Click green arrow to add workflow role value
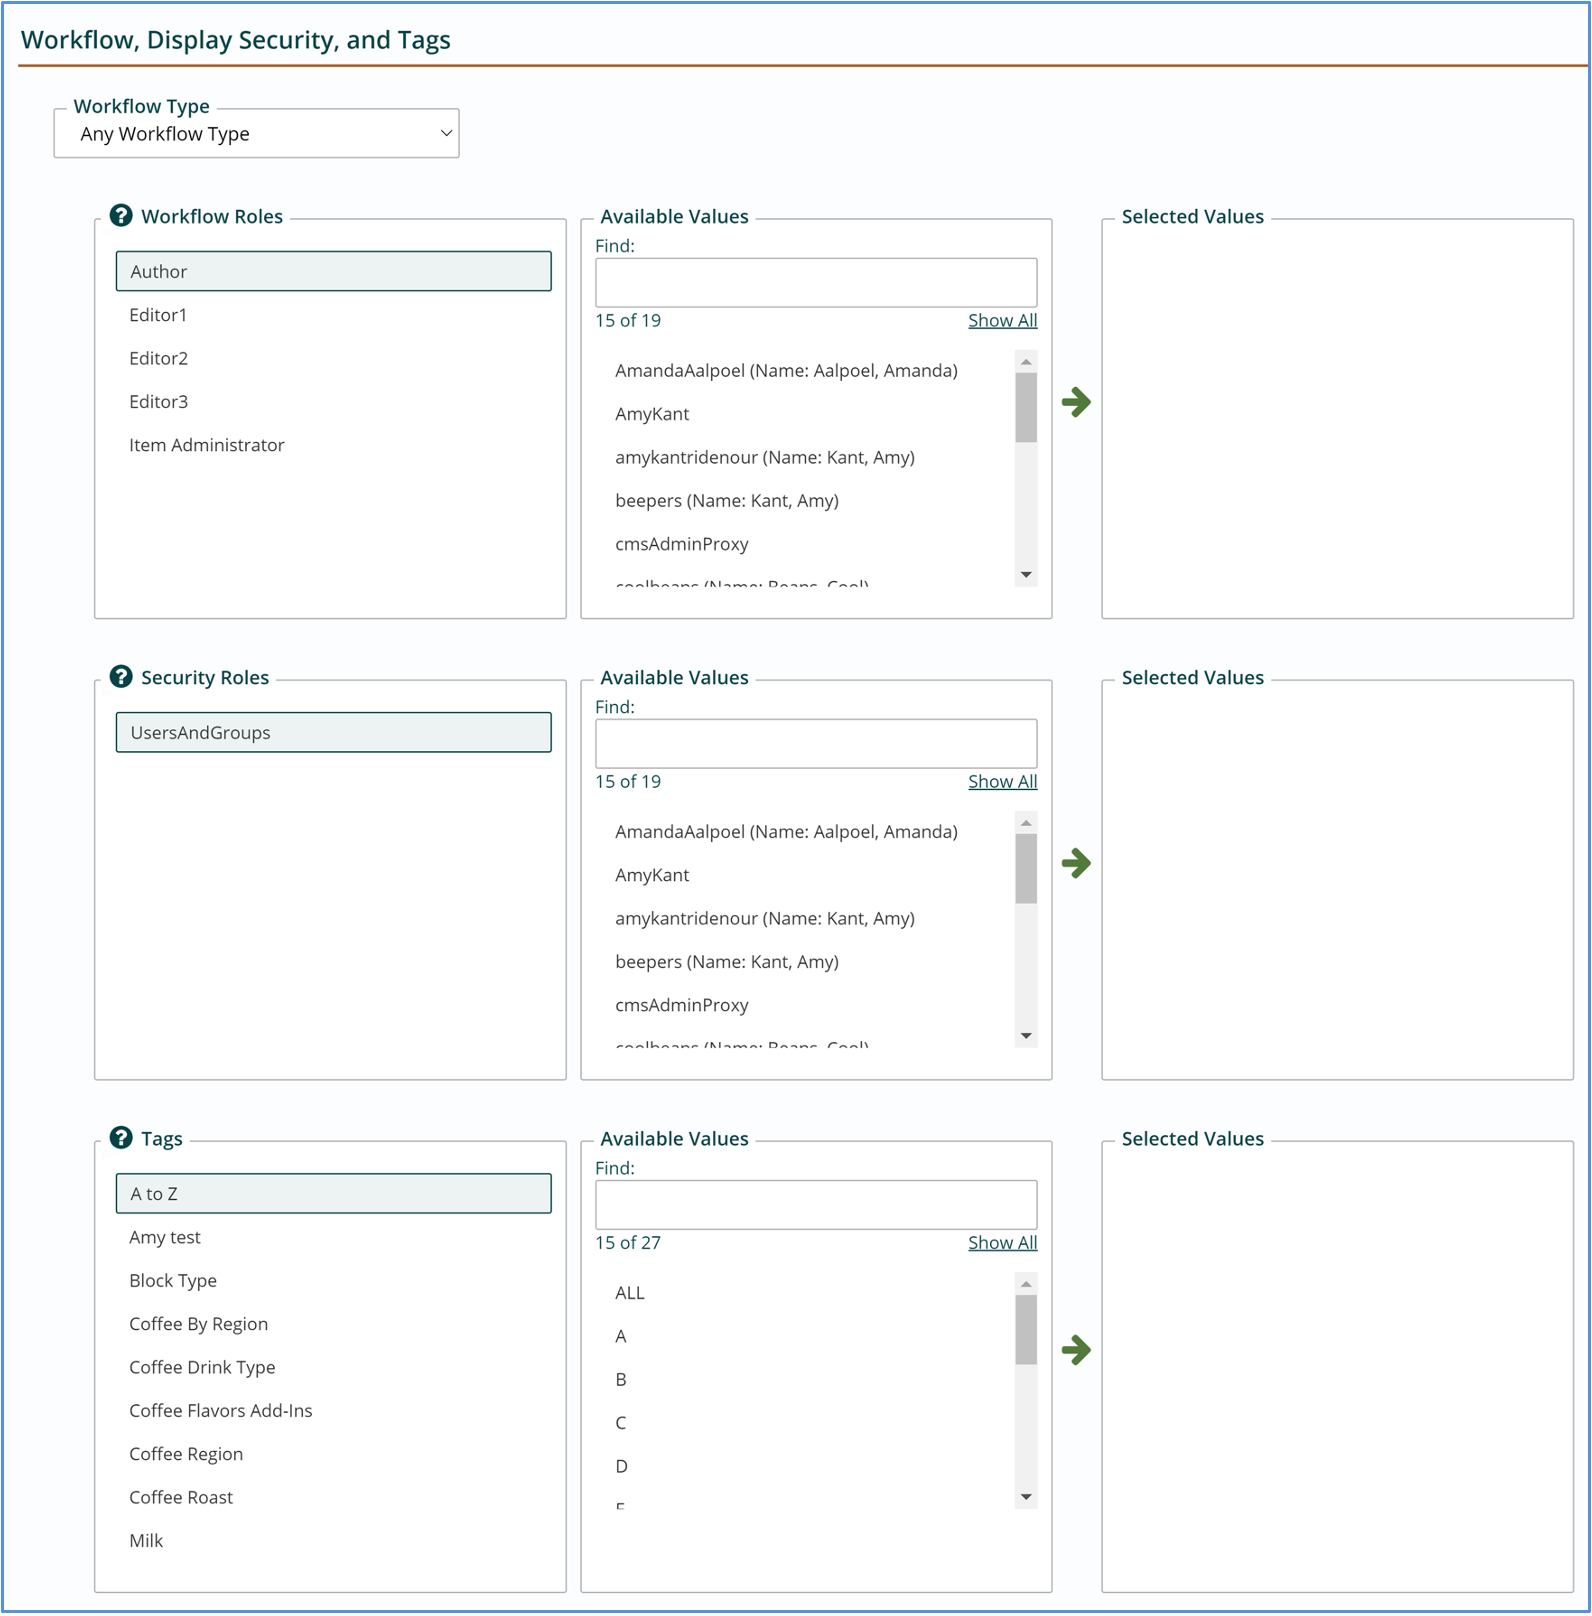Viewport: 1592px width, 1616px height. pos(1076,402)
